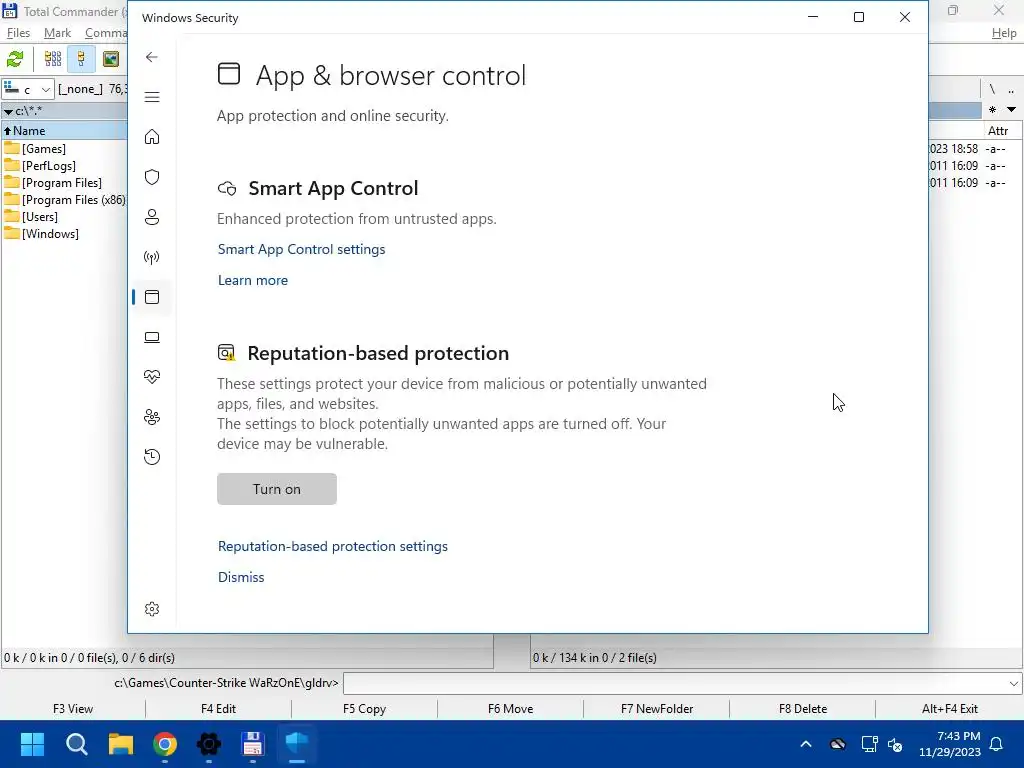Select the [Games] folder

pyautogui.click(x=44, y=149)
